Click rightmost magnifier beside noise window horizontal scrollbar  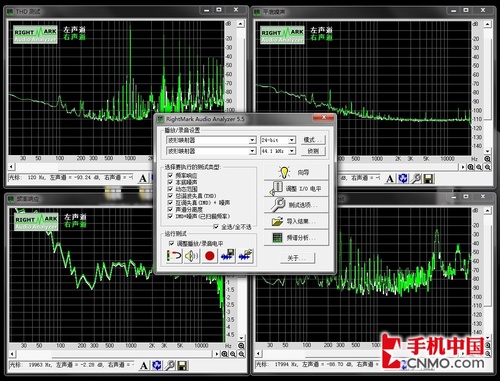pyautogui.click(x=487, y=167)
